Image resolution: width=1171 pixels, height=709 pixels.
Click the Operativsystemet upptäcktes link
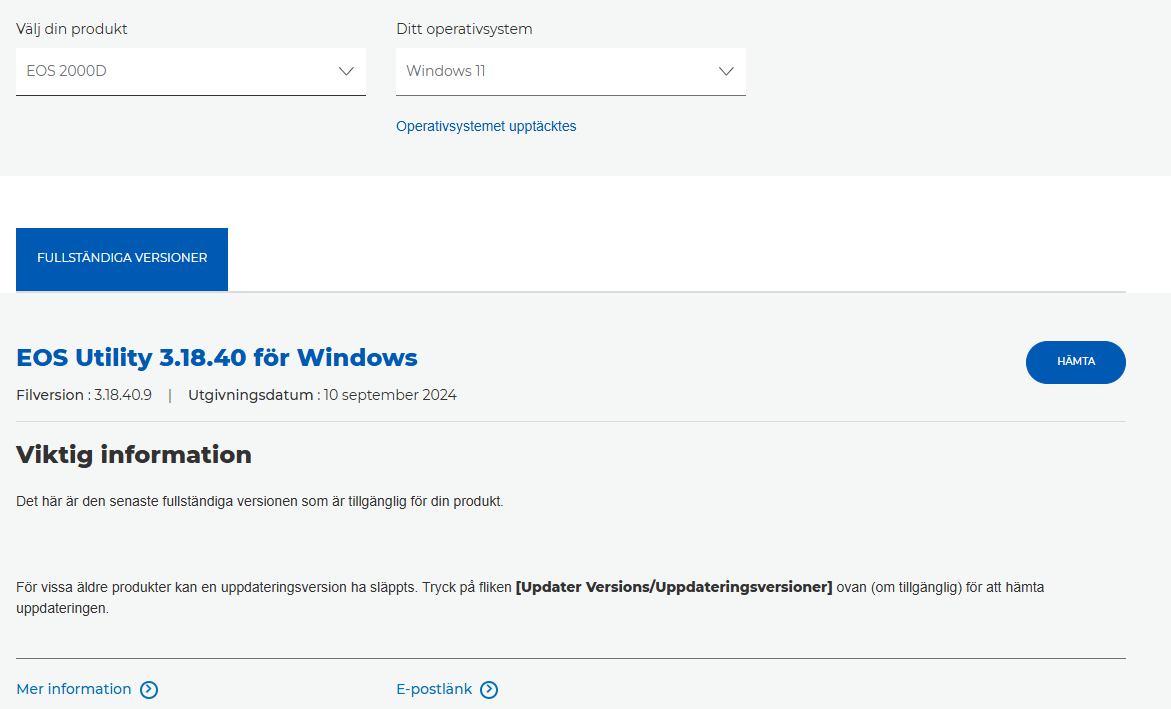pos(486,126)
